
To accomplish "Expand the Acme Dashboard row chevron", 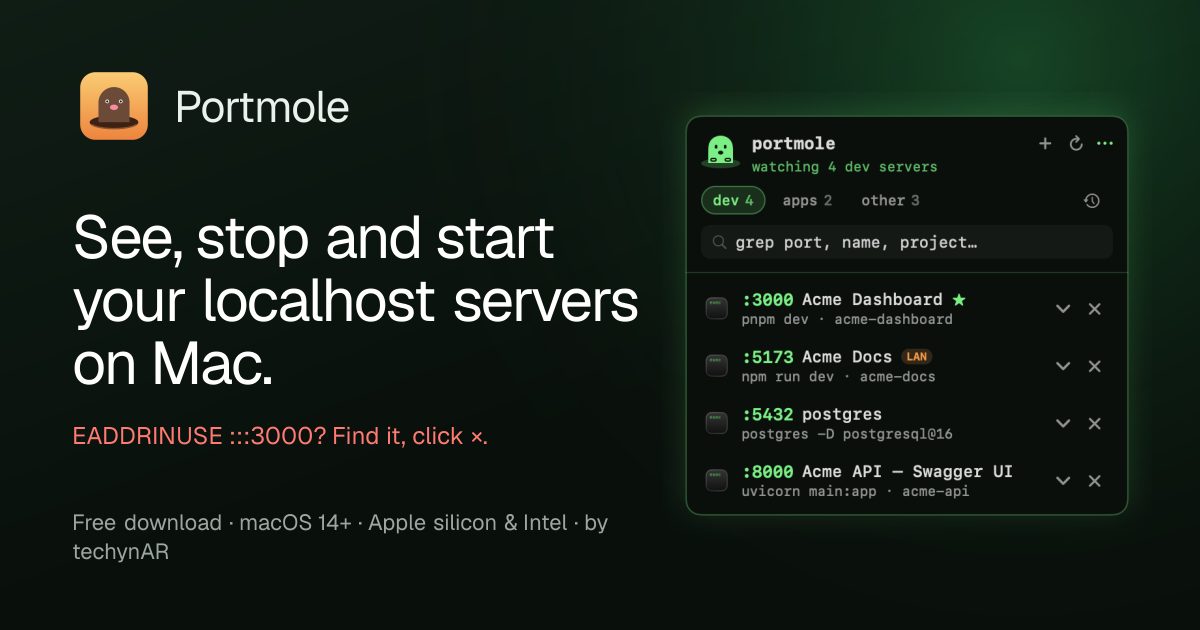I will (x=1063, y=309).
